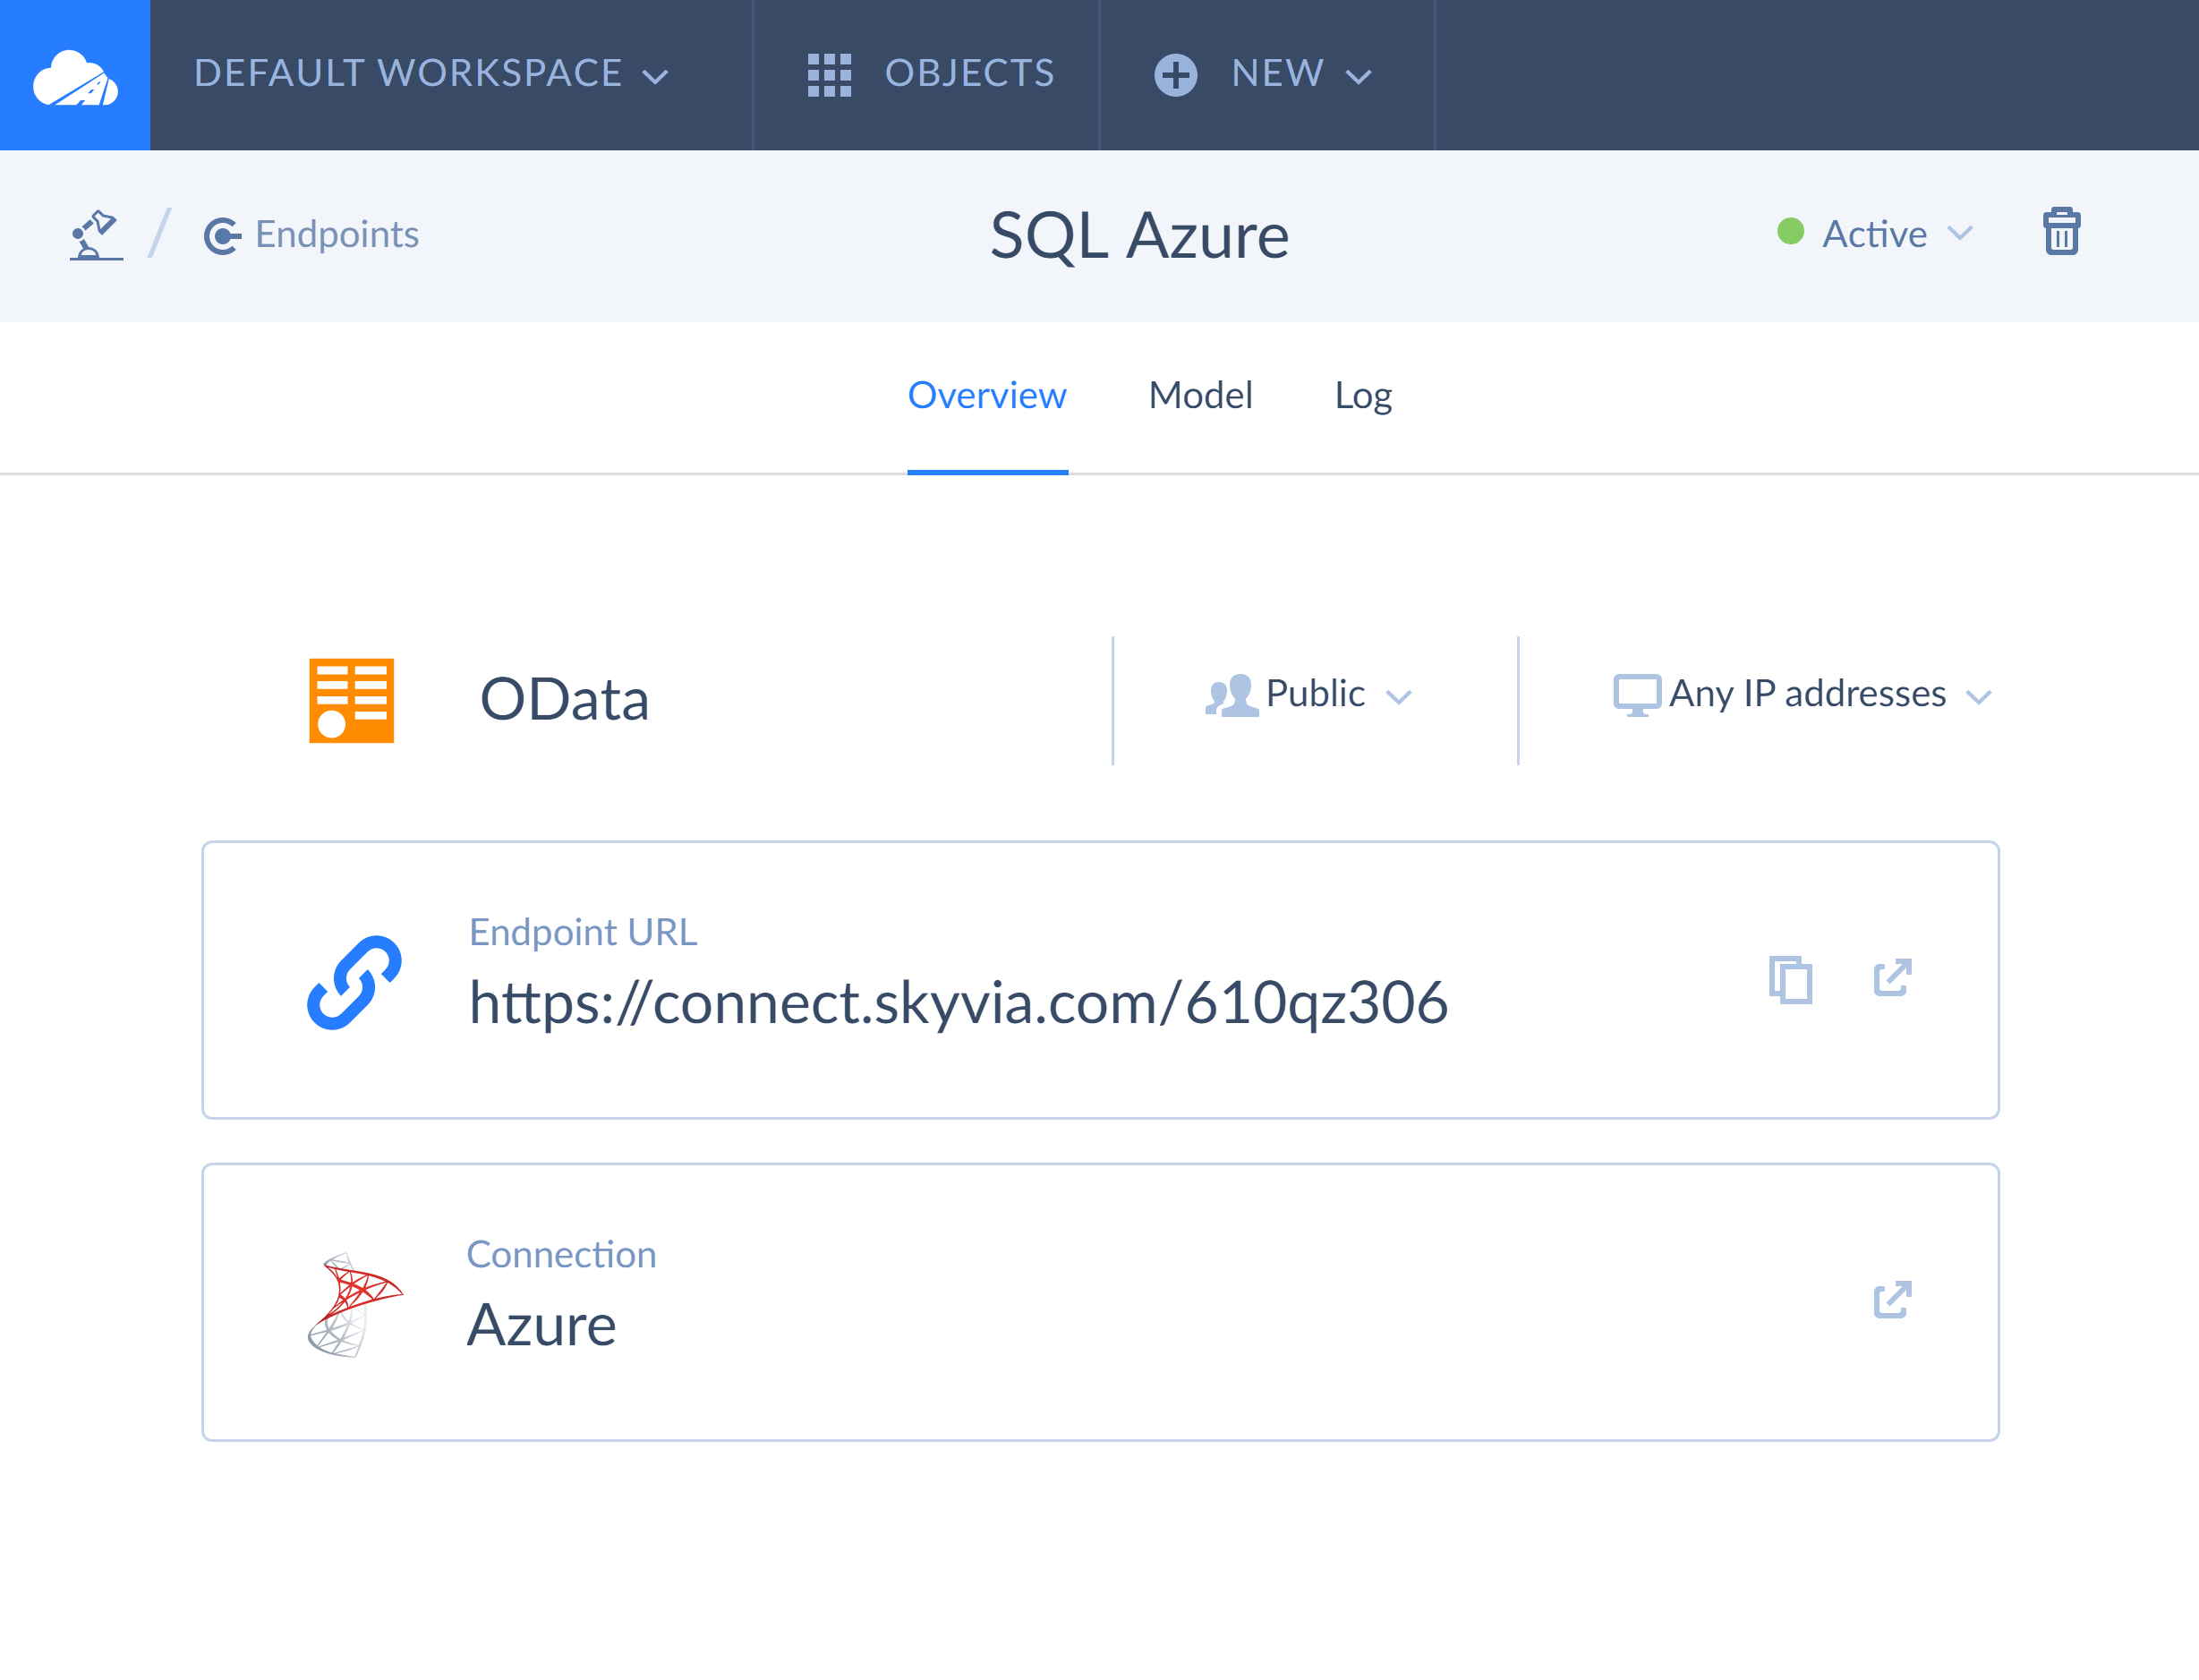Switch to the Model tab
This screenshot has height=1680, width=2199.
pos(1200,396)
